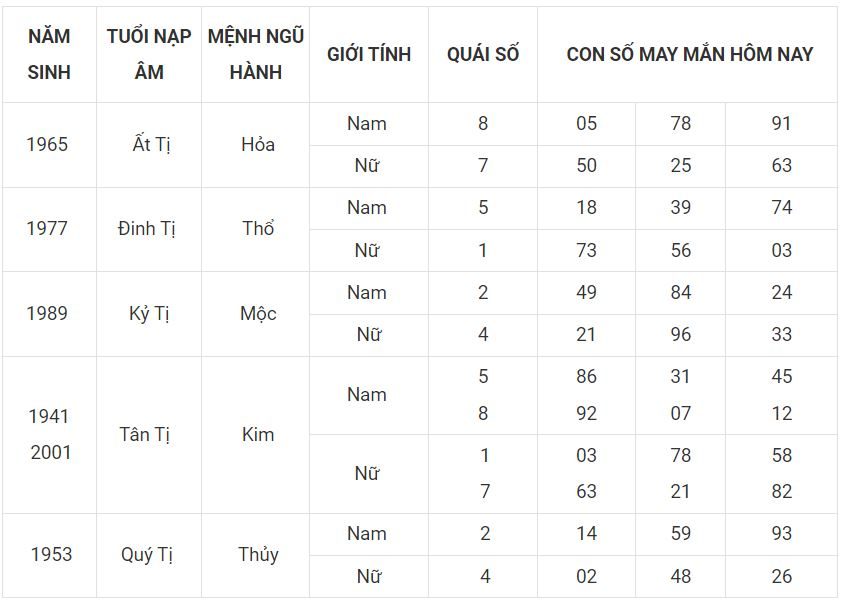
Task: Click the 1965 birth year cell
Action: tap(48, 145)
